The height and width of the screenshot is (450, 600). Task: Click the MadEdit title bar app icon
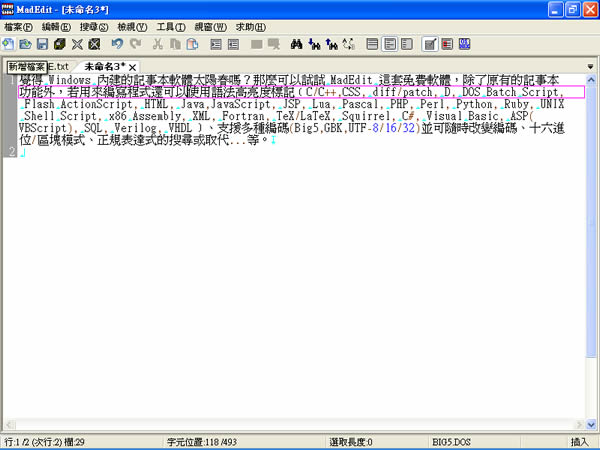tap(8, 9)
